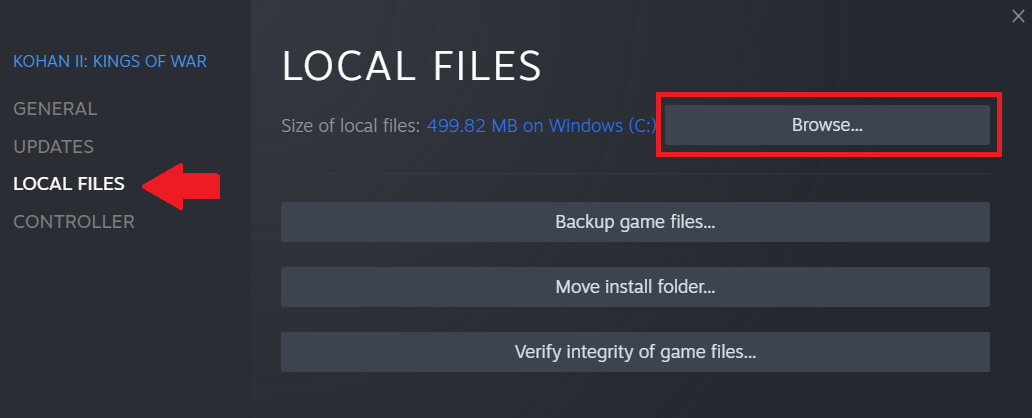Verify integrity of game files
This screenshot has height=418, width=1032.
click(635, 352)
